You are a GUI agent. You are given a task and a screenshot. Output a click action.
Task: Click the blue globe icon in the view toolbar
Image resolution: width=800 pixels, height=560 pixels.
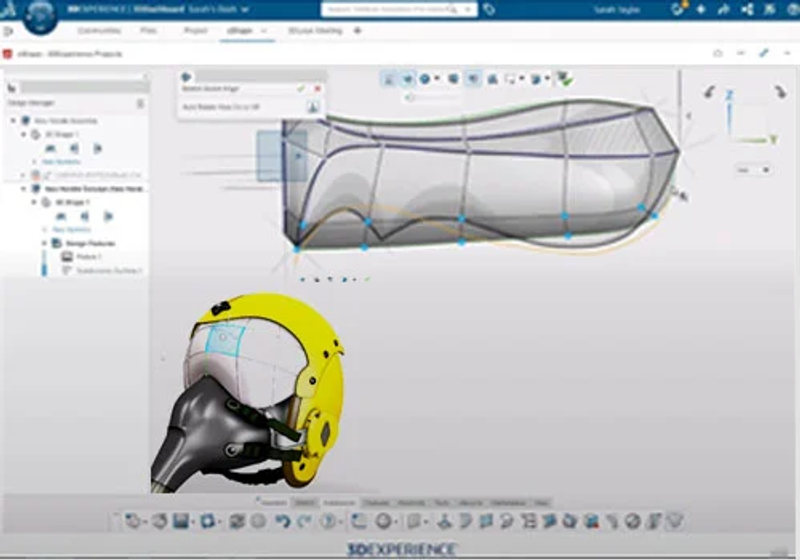pyautogui.click(x=424, y=79)
